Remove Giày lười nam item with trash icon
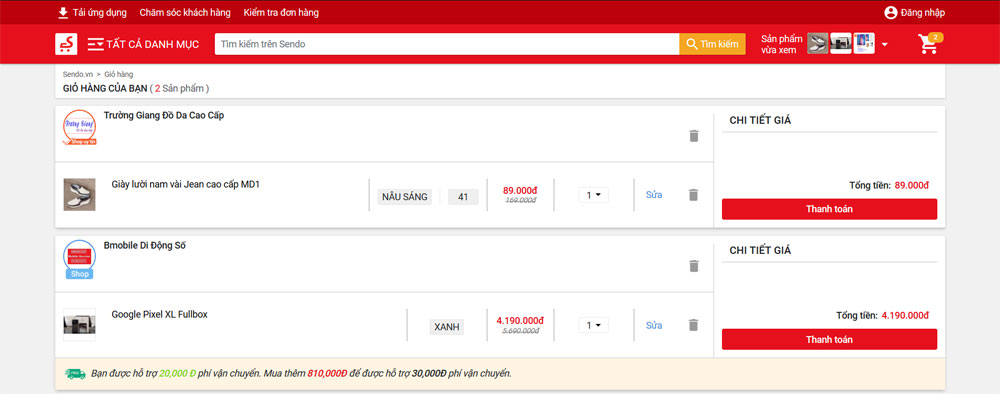Image resolution: width=1000 pixels, height=394 pixels. [694, 195]
